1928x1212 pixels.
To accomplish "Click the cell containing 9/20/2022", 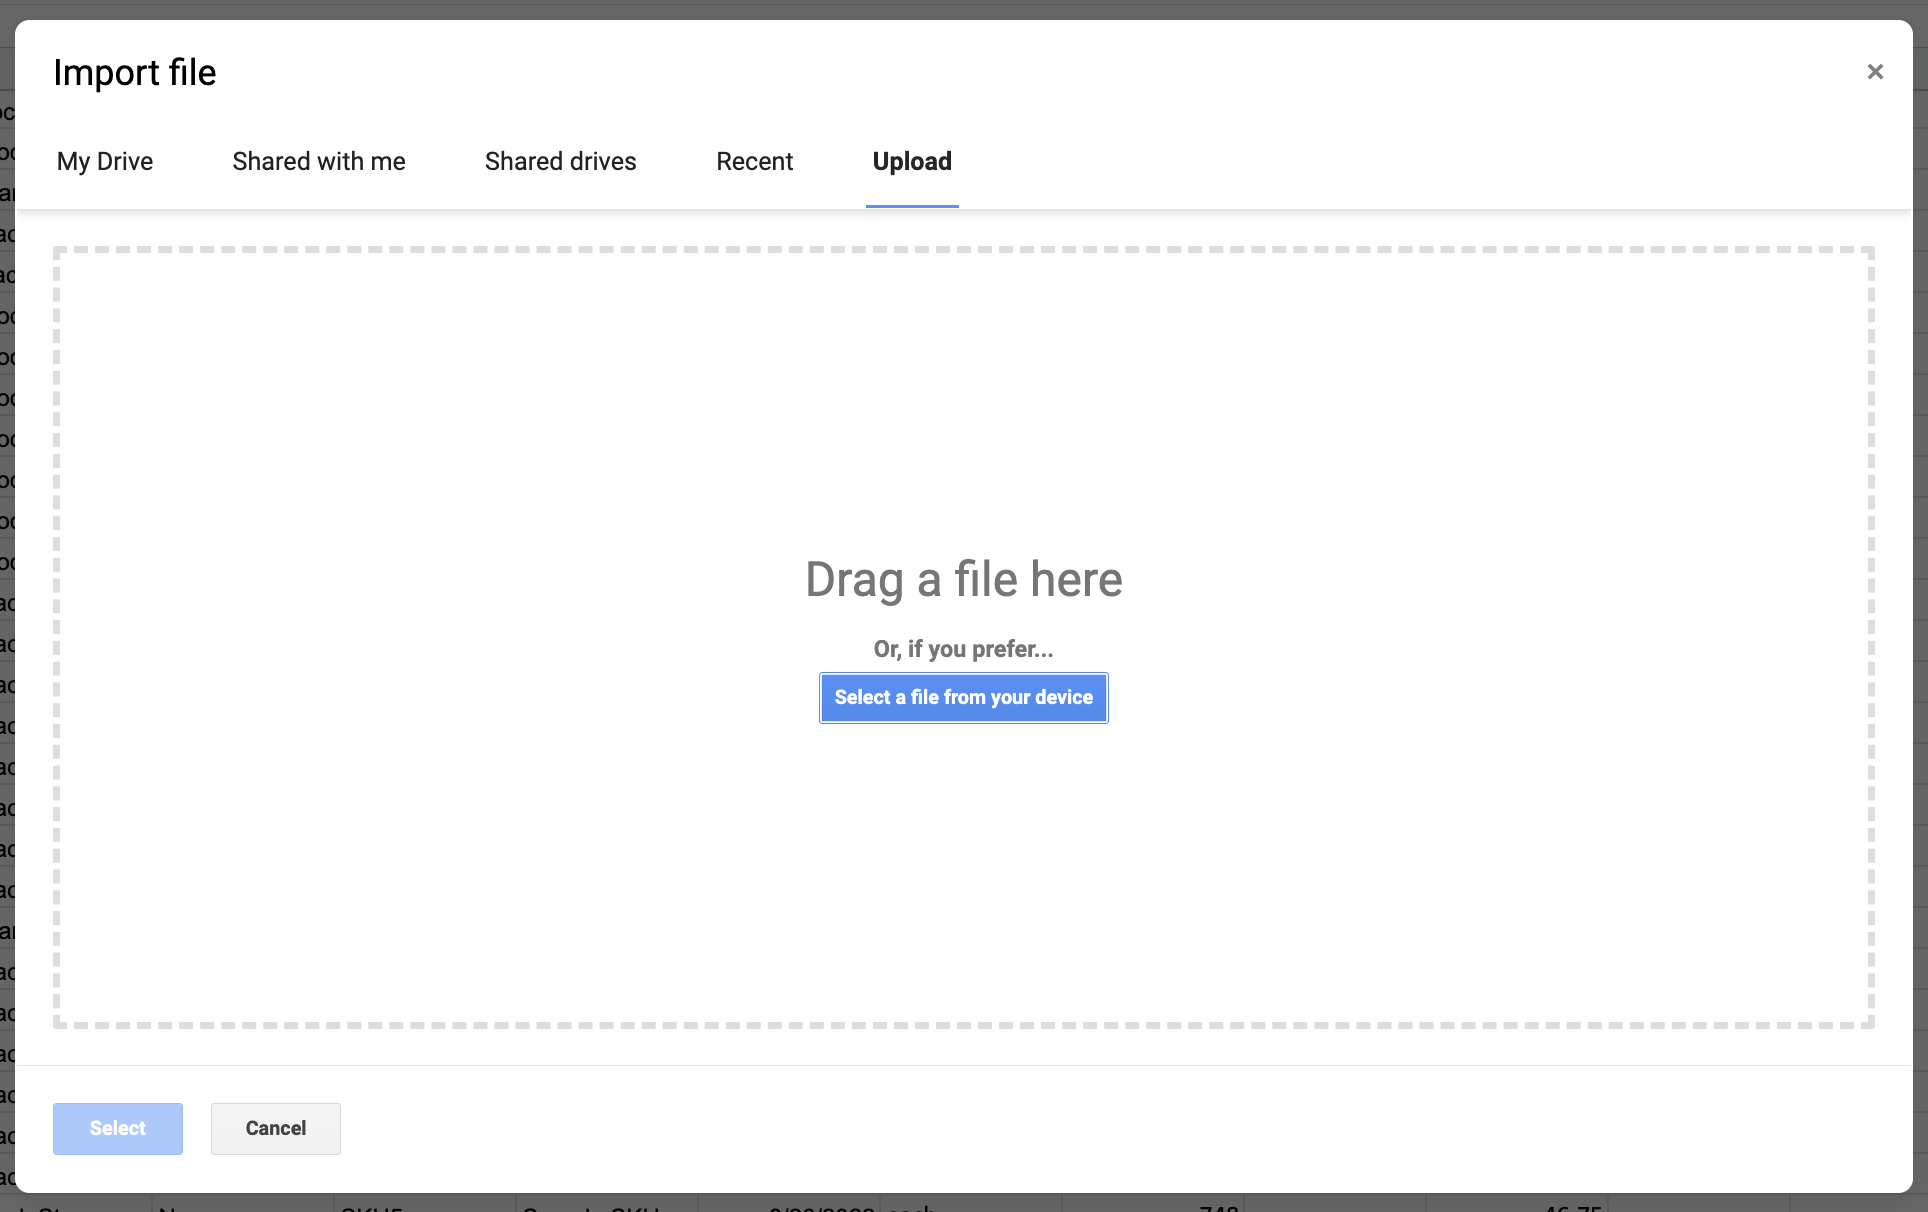I will tap(820, 1207).
